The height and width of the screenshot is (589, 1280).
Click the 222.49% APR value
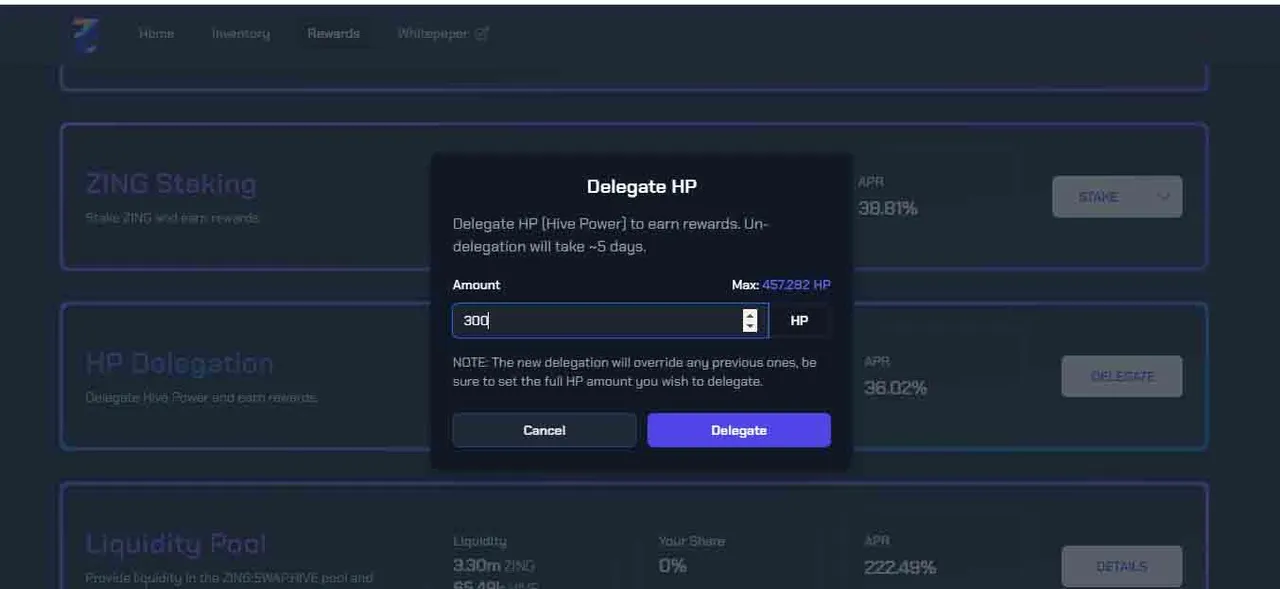coord(900,567)
